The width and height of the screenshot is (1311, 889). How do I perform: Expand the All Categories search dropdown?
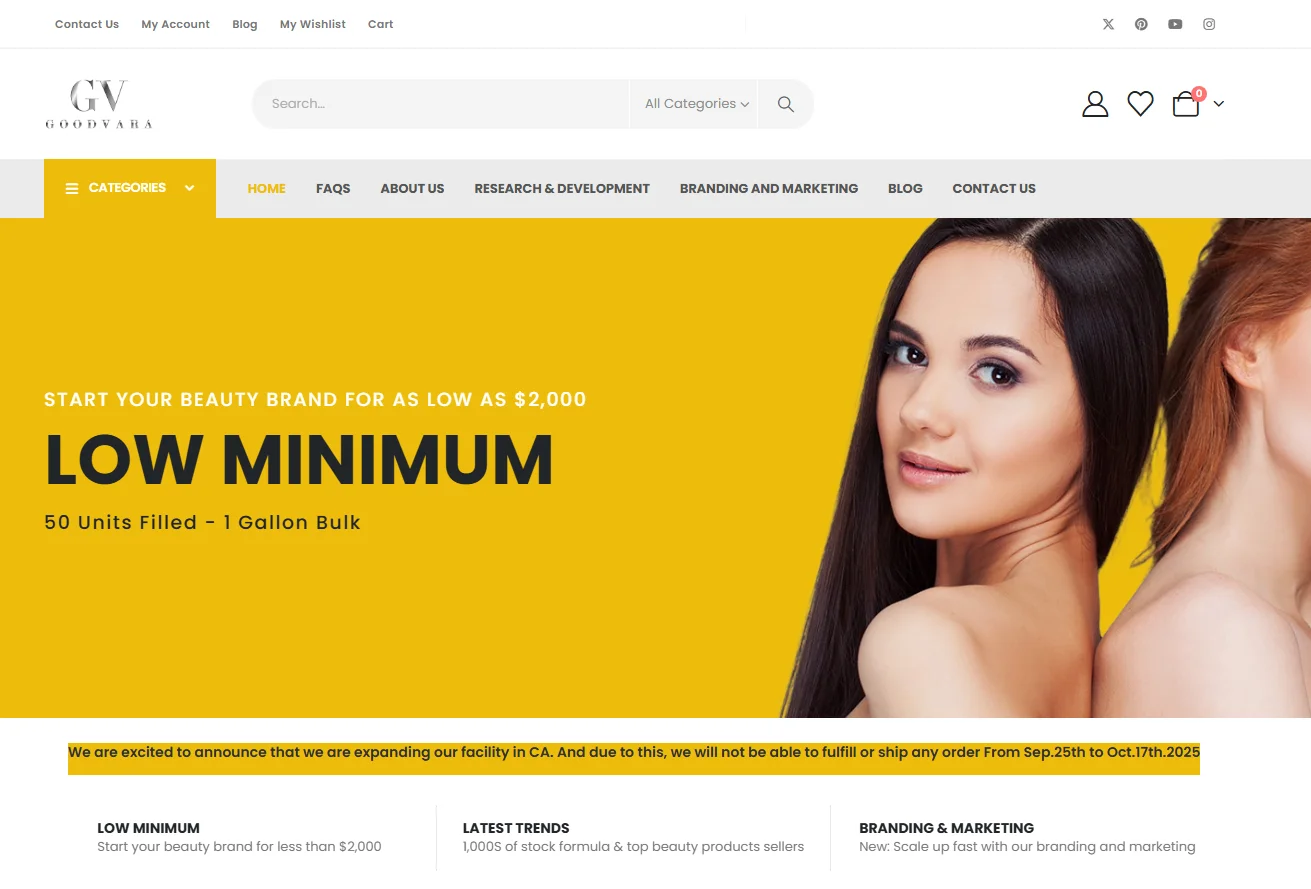696,104
